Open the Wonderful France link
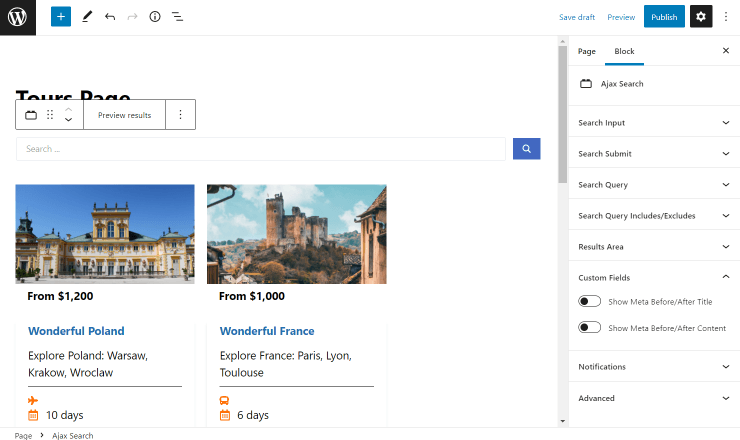 pos(267,331)
